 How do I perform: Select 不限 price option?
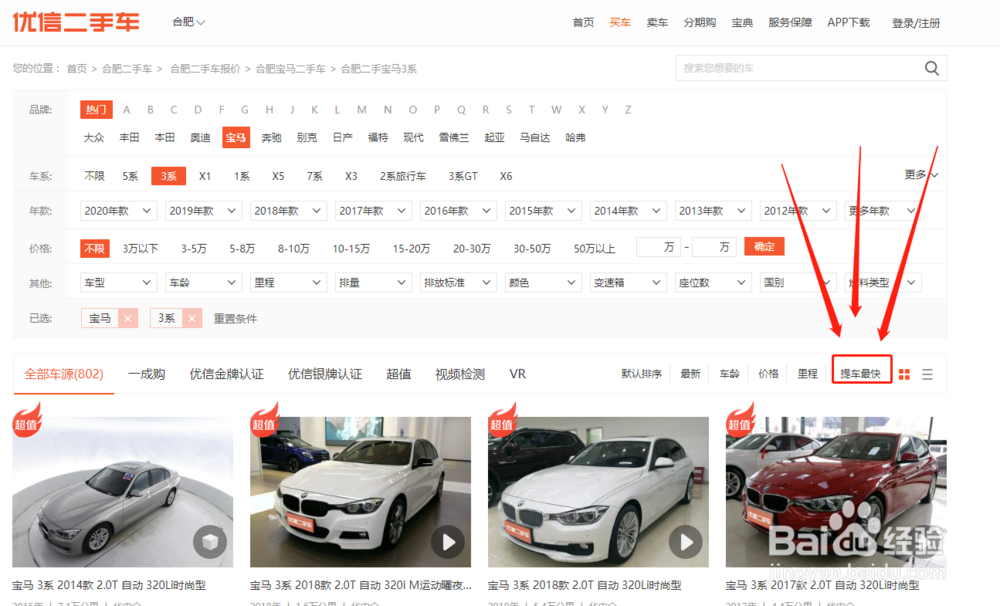click(94, 249)
